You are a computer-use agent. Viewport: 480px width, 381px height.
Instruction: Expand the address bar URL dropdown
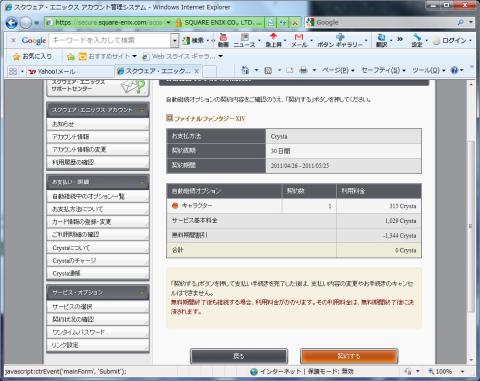tap(168, 23)
